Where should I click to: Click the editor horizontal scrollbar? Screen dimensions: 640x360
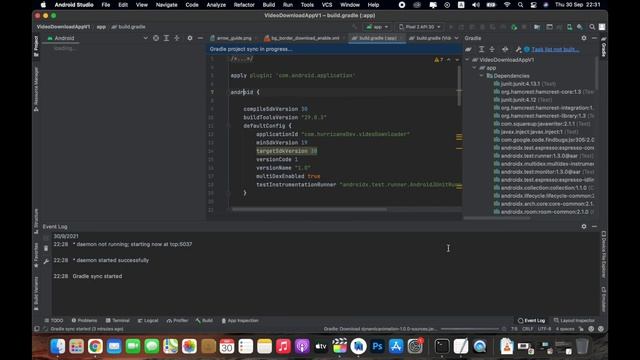click(309, 209)
